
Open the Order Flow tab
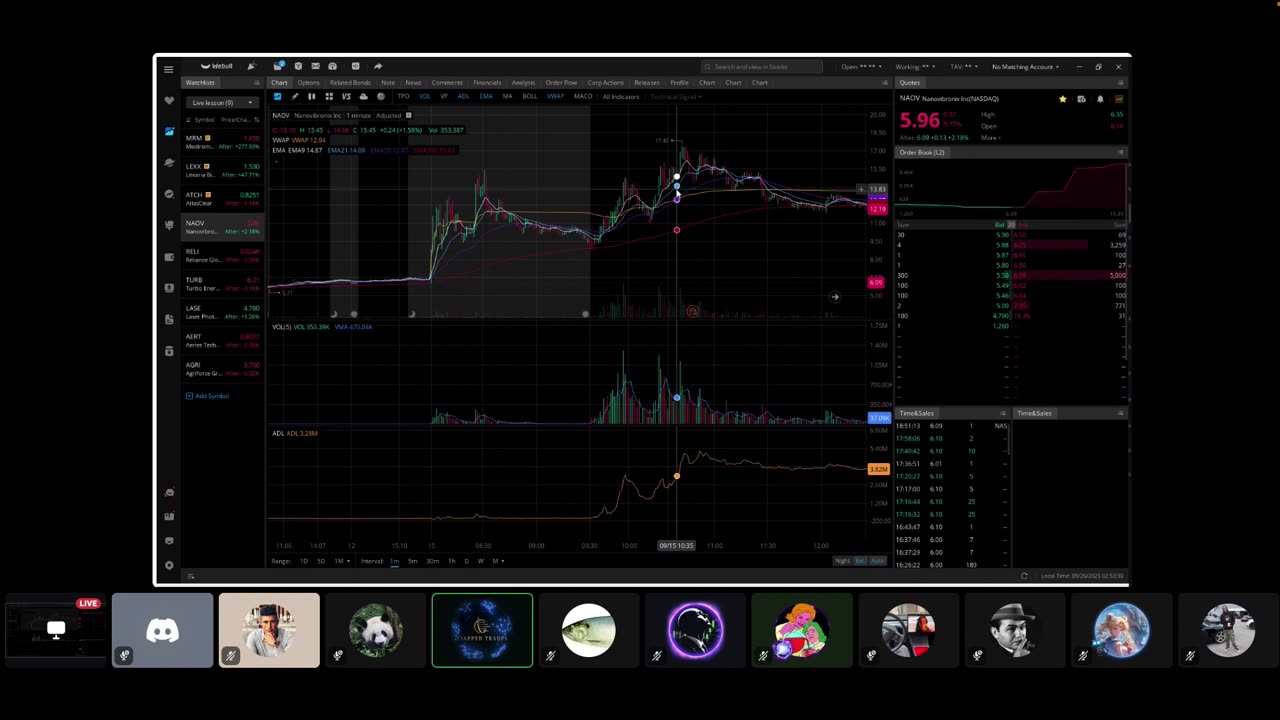(561, 83)
